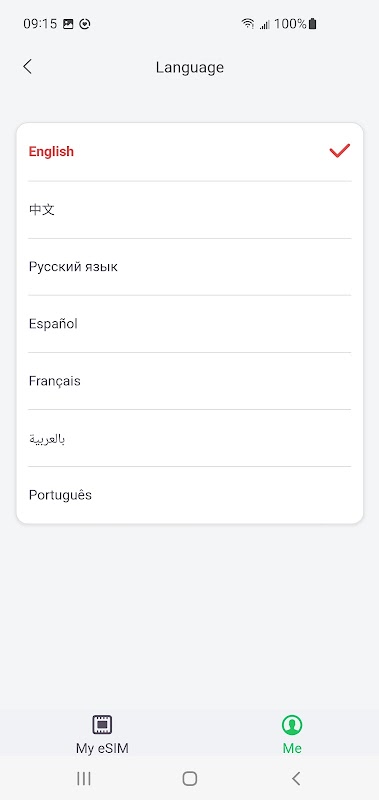The image size is (379, 800).
Task: Tap the Language page title
Action: 190,67
